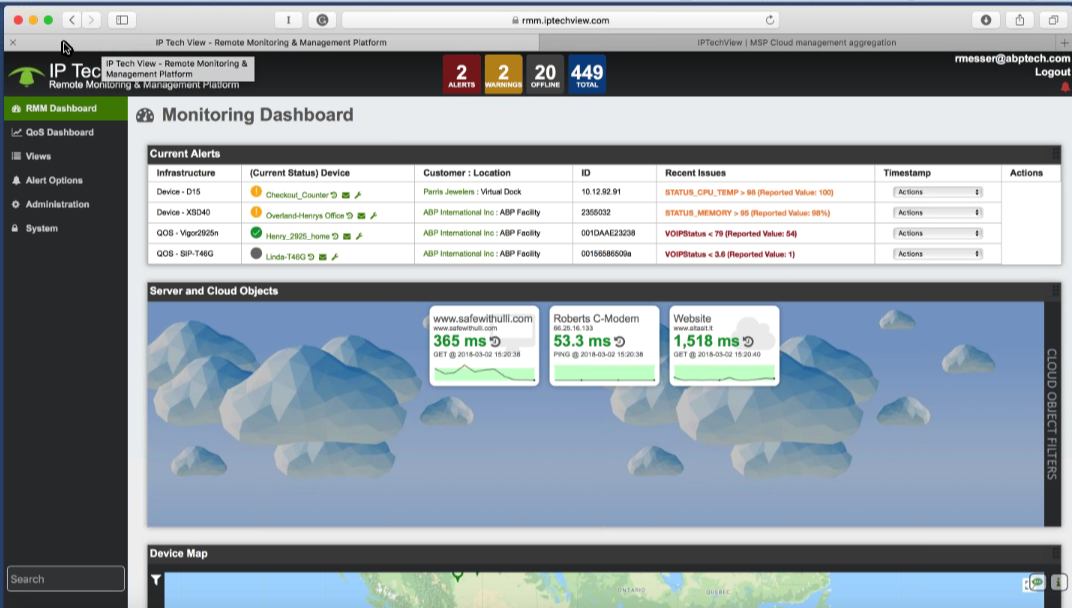Screen dimensions: 1072x608
Task: Click the map filter funnel icon
Action: point(156,579)
